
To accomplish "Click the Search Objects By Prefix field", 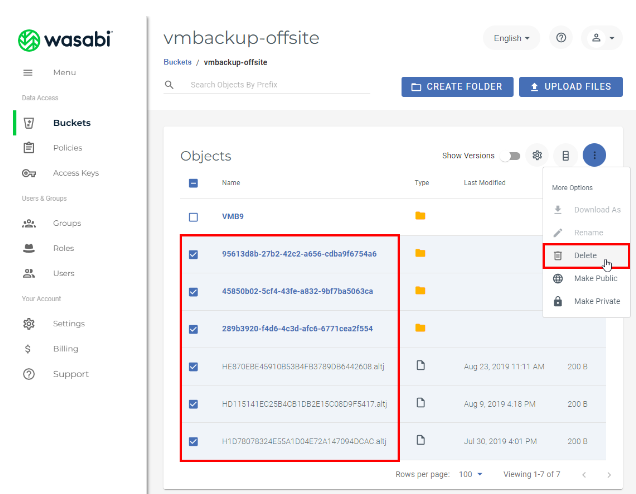I will coord(275,85).
